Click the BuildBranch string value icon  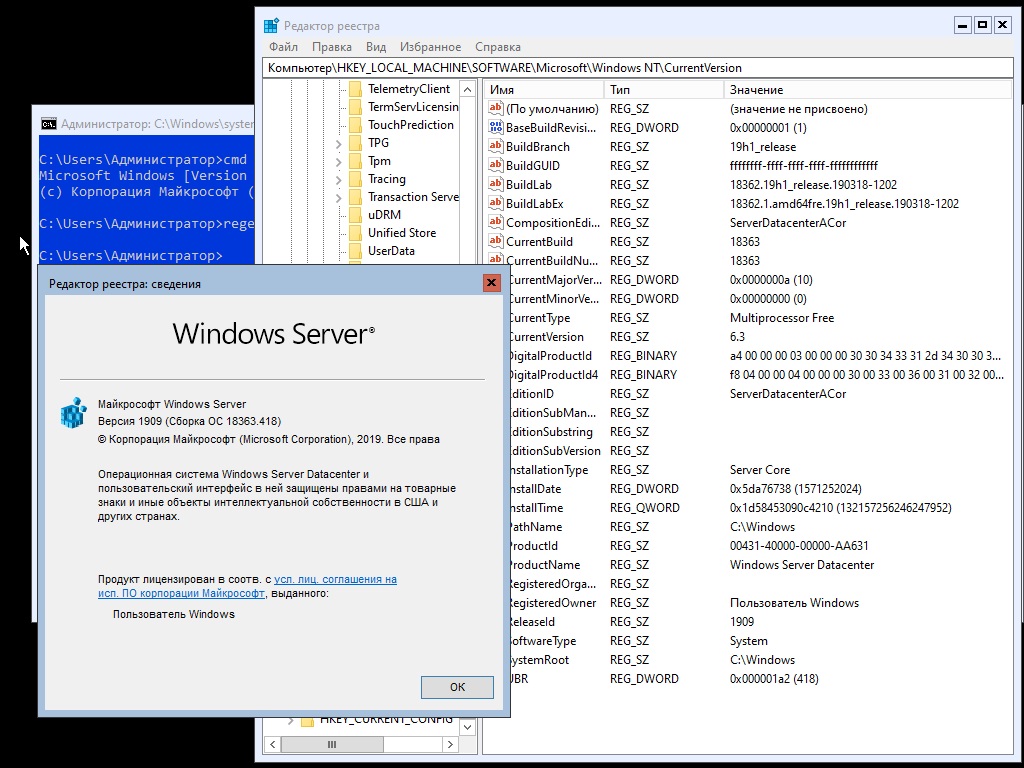pos(496,147)
